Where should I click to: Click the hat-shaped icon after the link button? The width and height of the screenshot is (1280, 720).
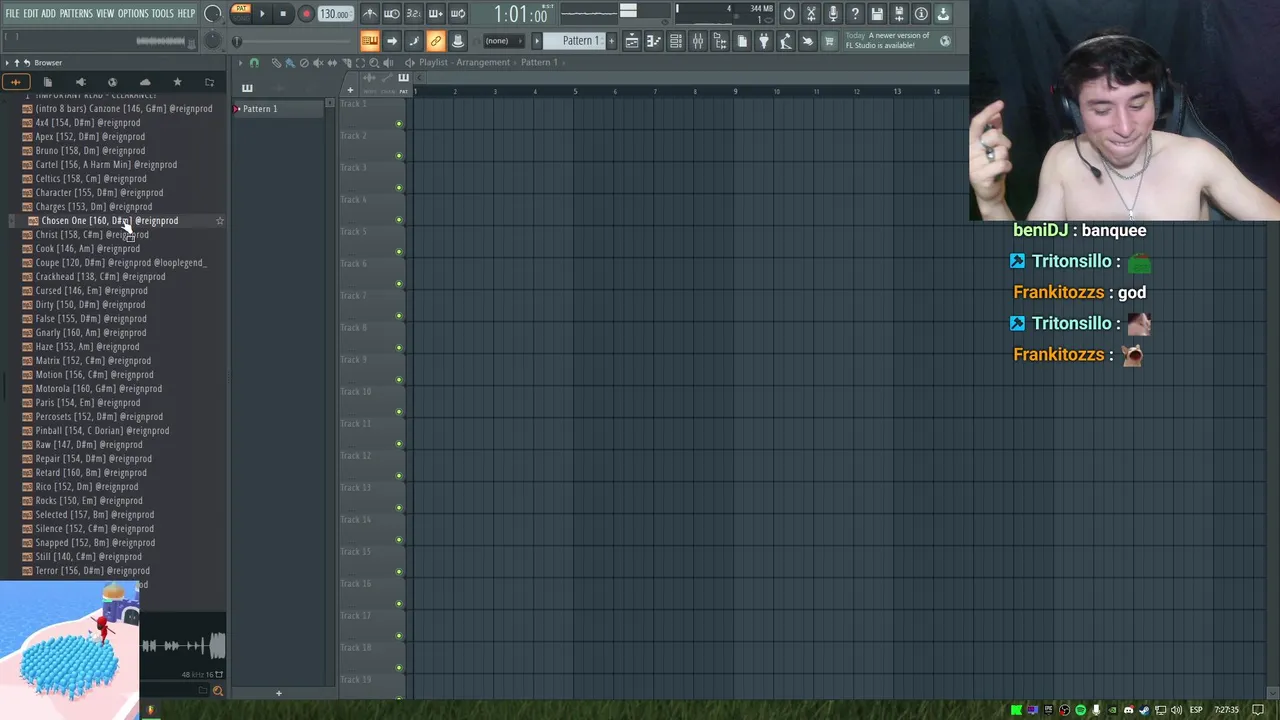[458, 41]
